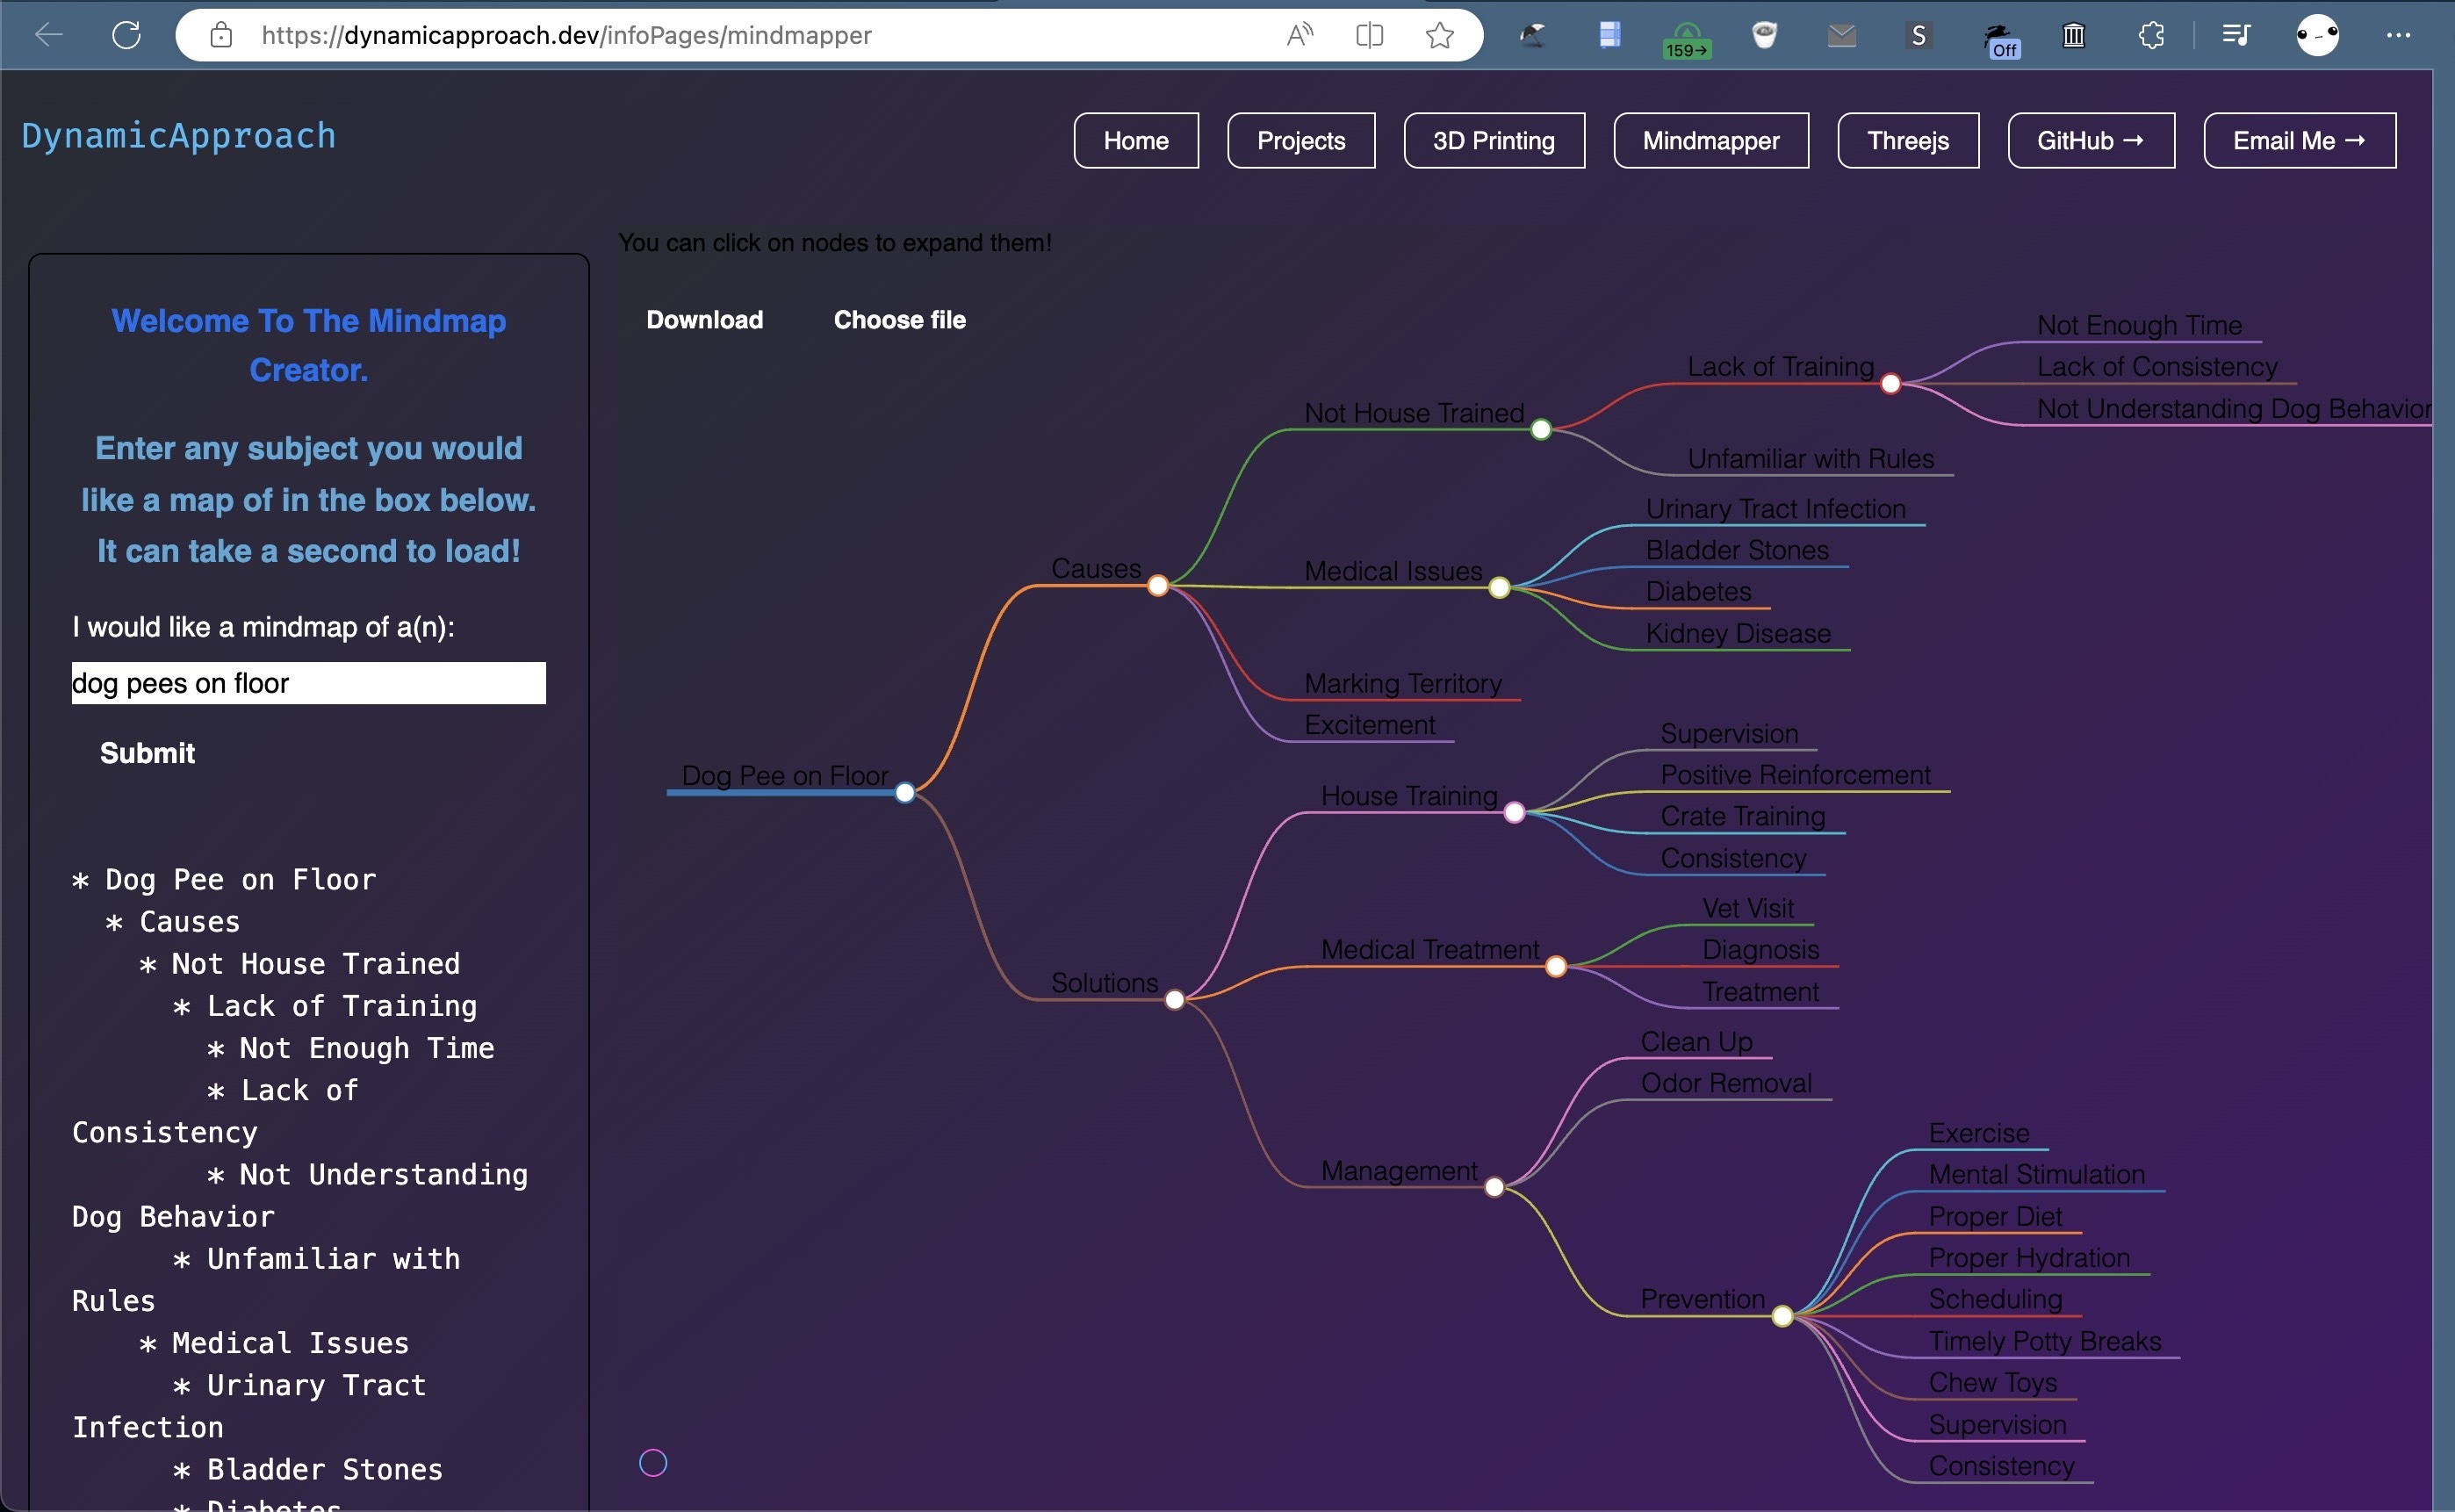Click the Download link above the mindmap
The width and height of the screenshot is (2455, 1512).
click(x=704, y=320)
